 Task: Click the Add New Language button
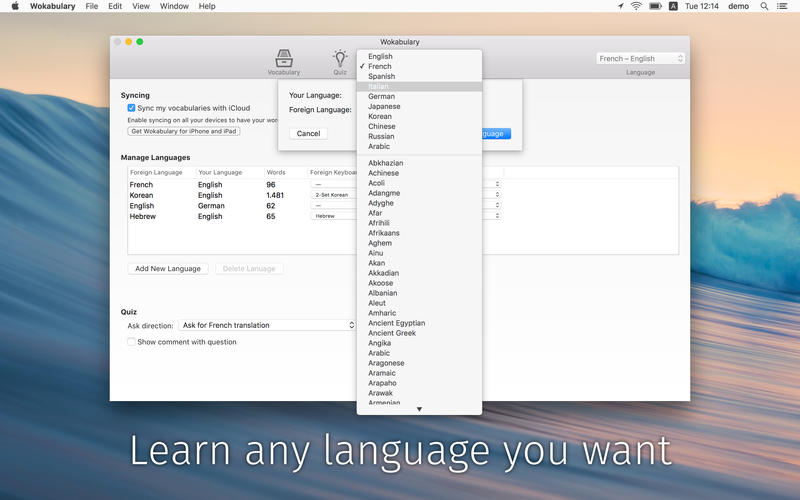(168, 269)
